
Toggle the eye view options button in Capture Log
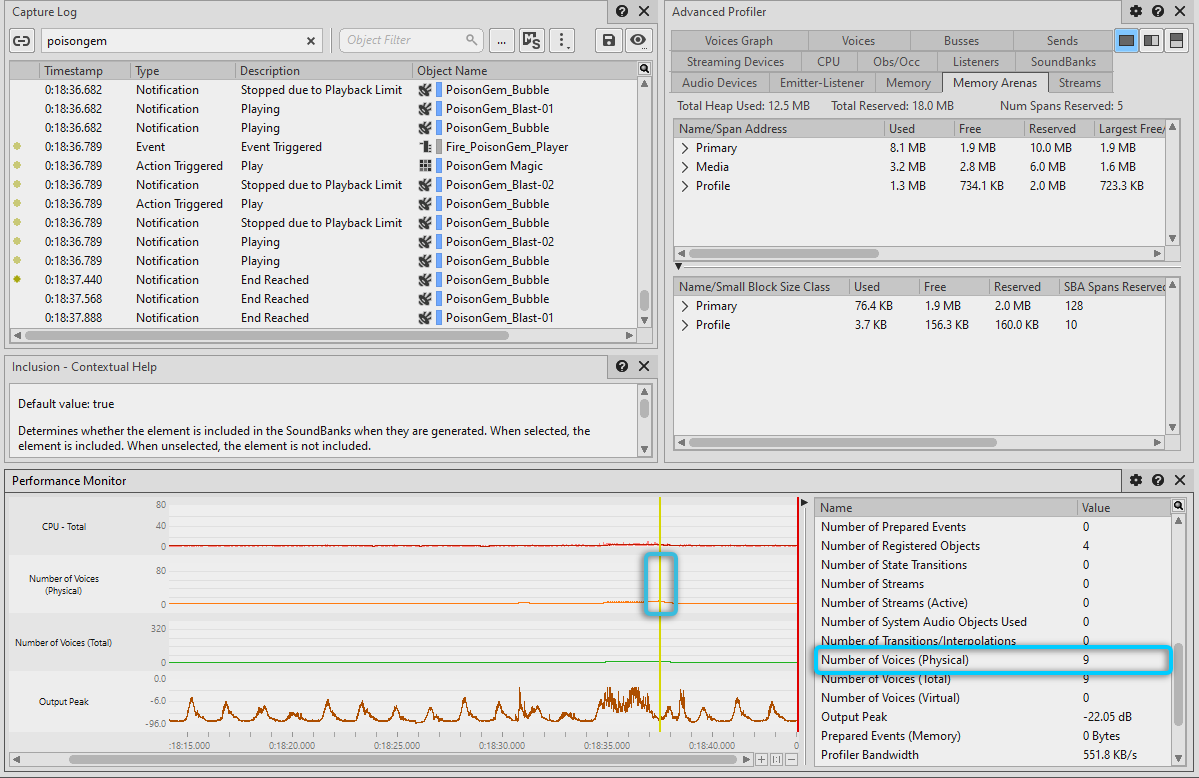(638, 41)
